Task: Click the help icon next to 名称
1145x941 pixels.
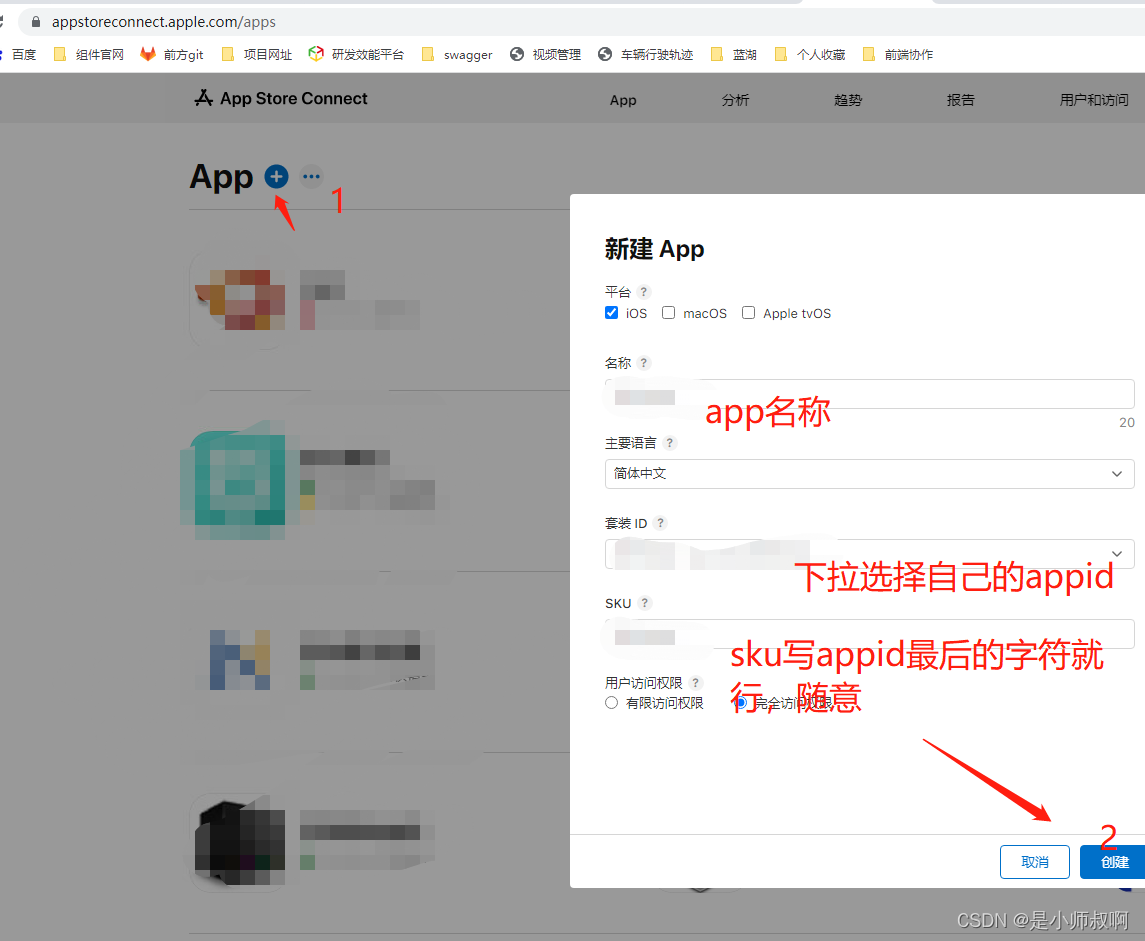Action: pyautogui.click(x=643, y=363)
